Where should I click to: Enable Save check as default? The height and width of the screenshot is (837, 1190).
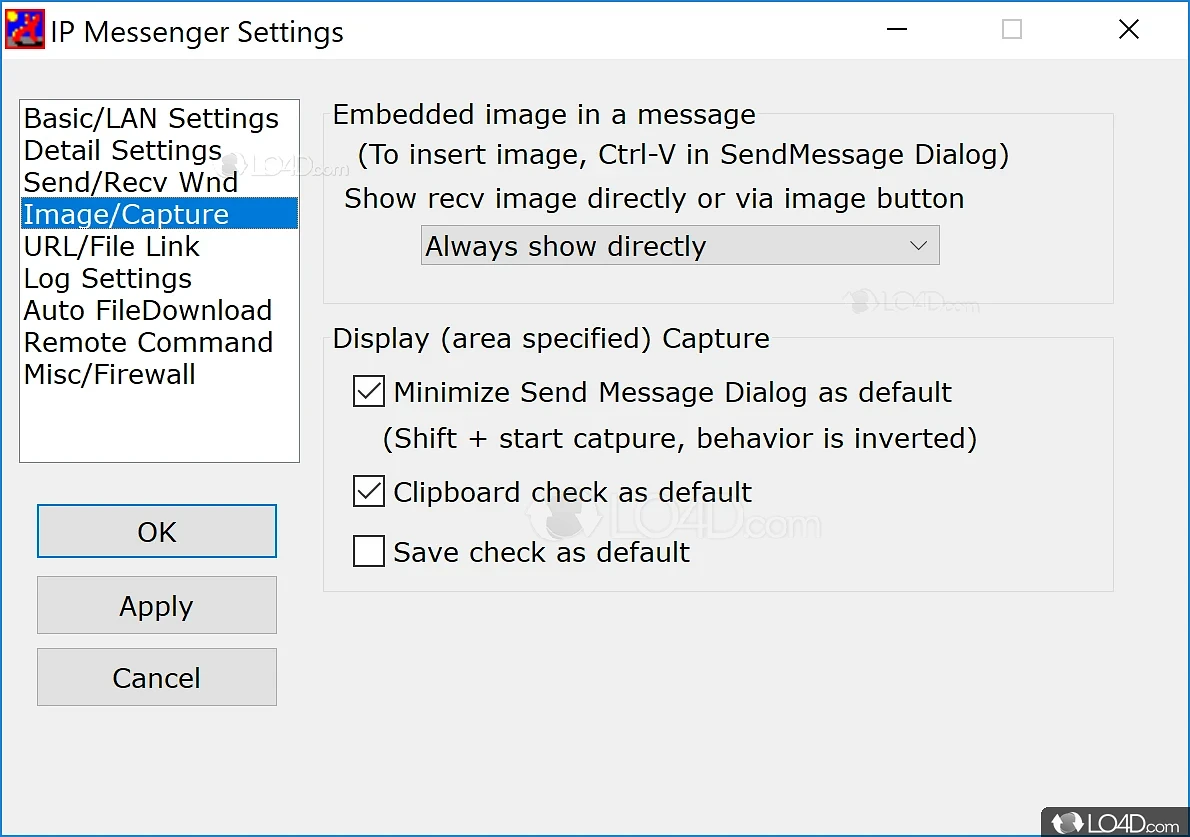[369, 552]
